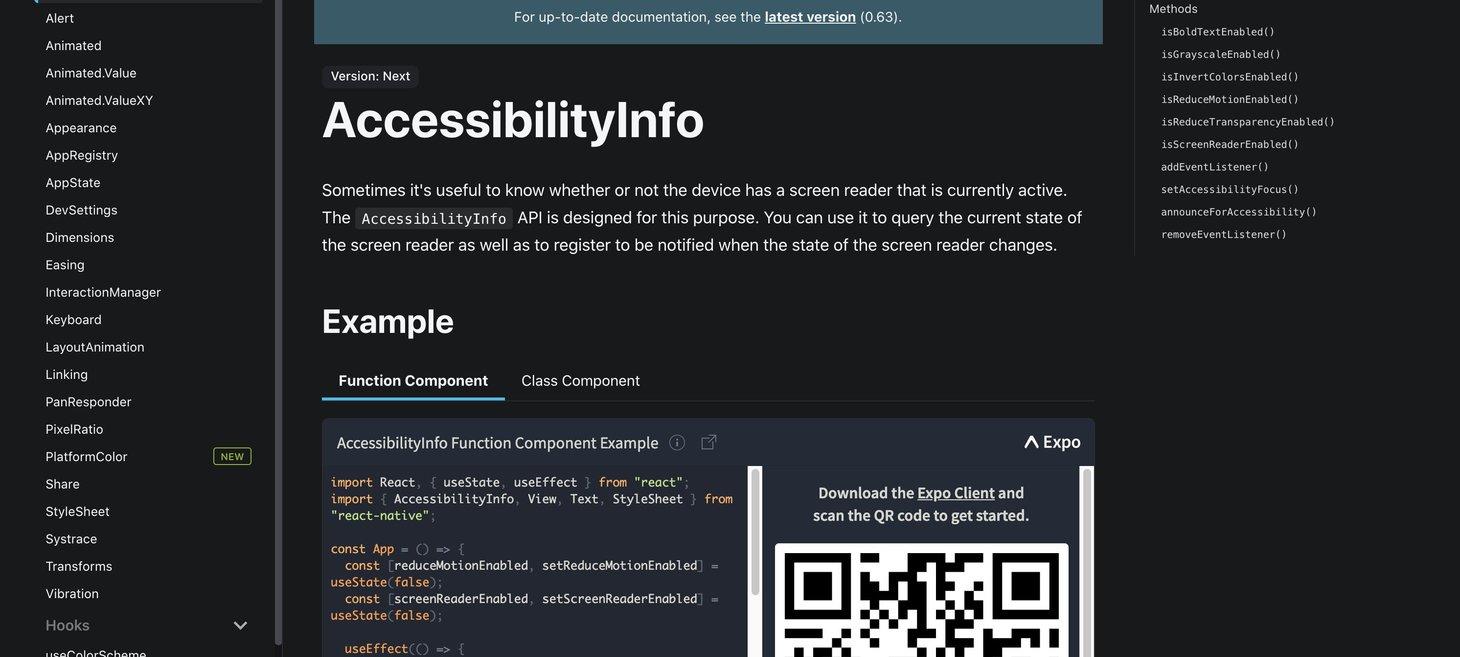
Task: Open PlatformColor sidebar entry
Action: [x=86, y=457]
